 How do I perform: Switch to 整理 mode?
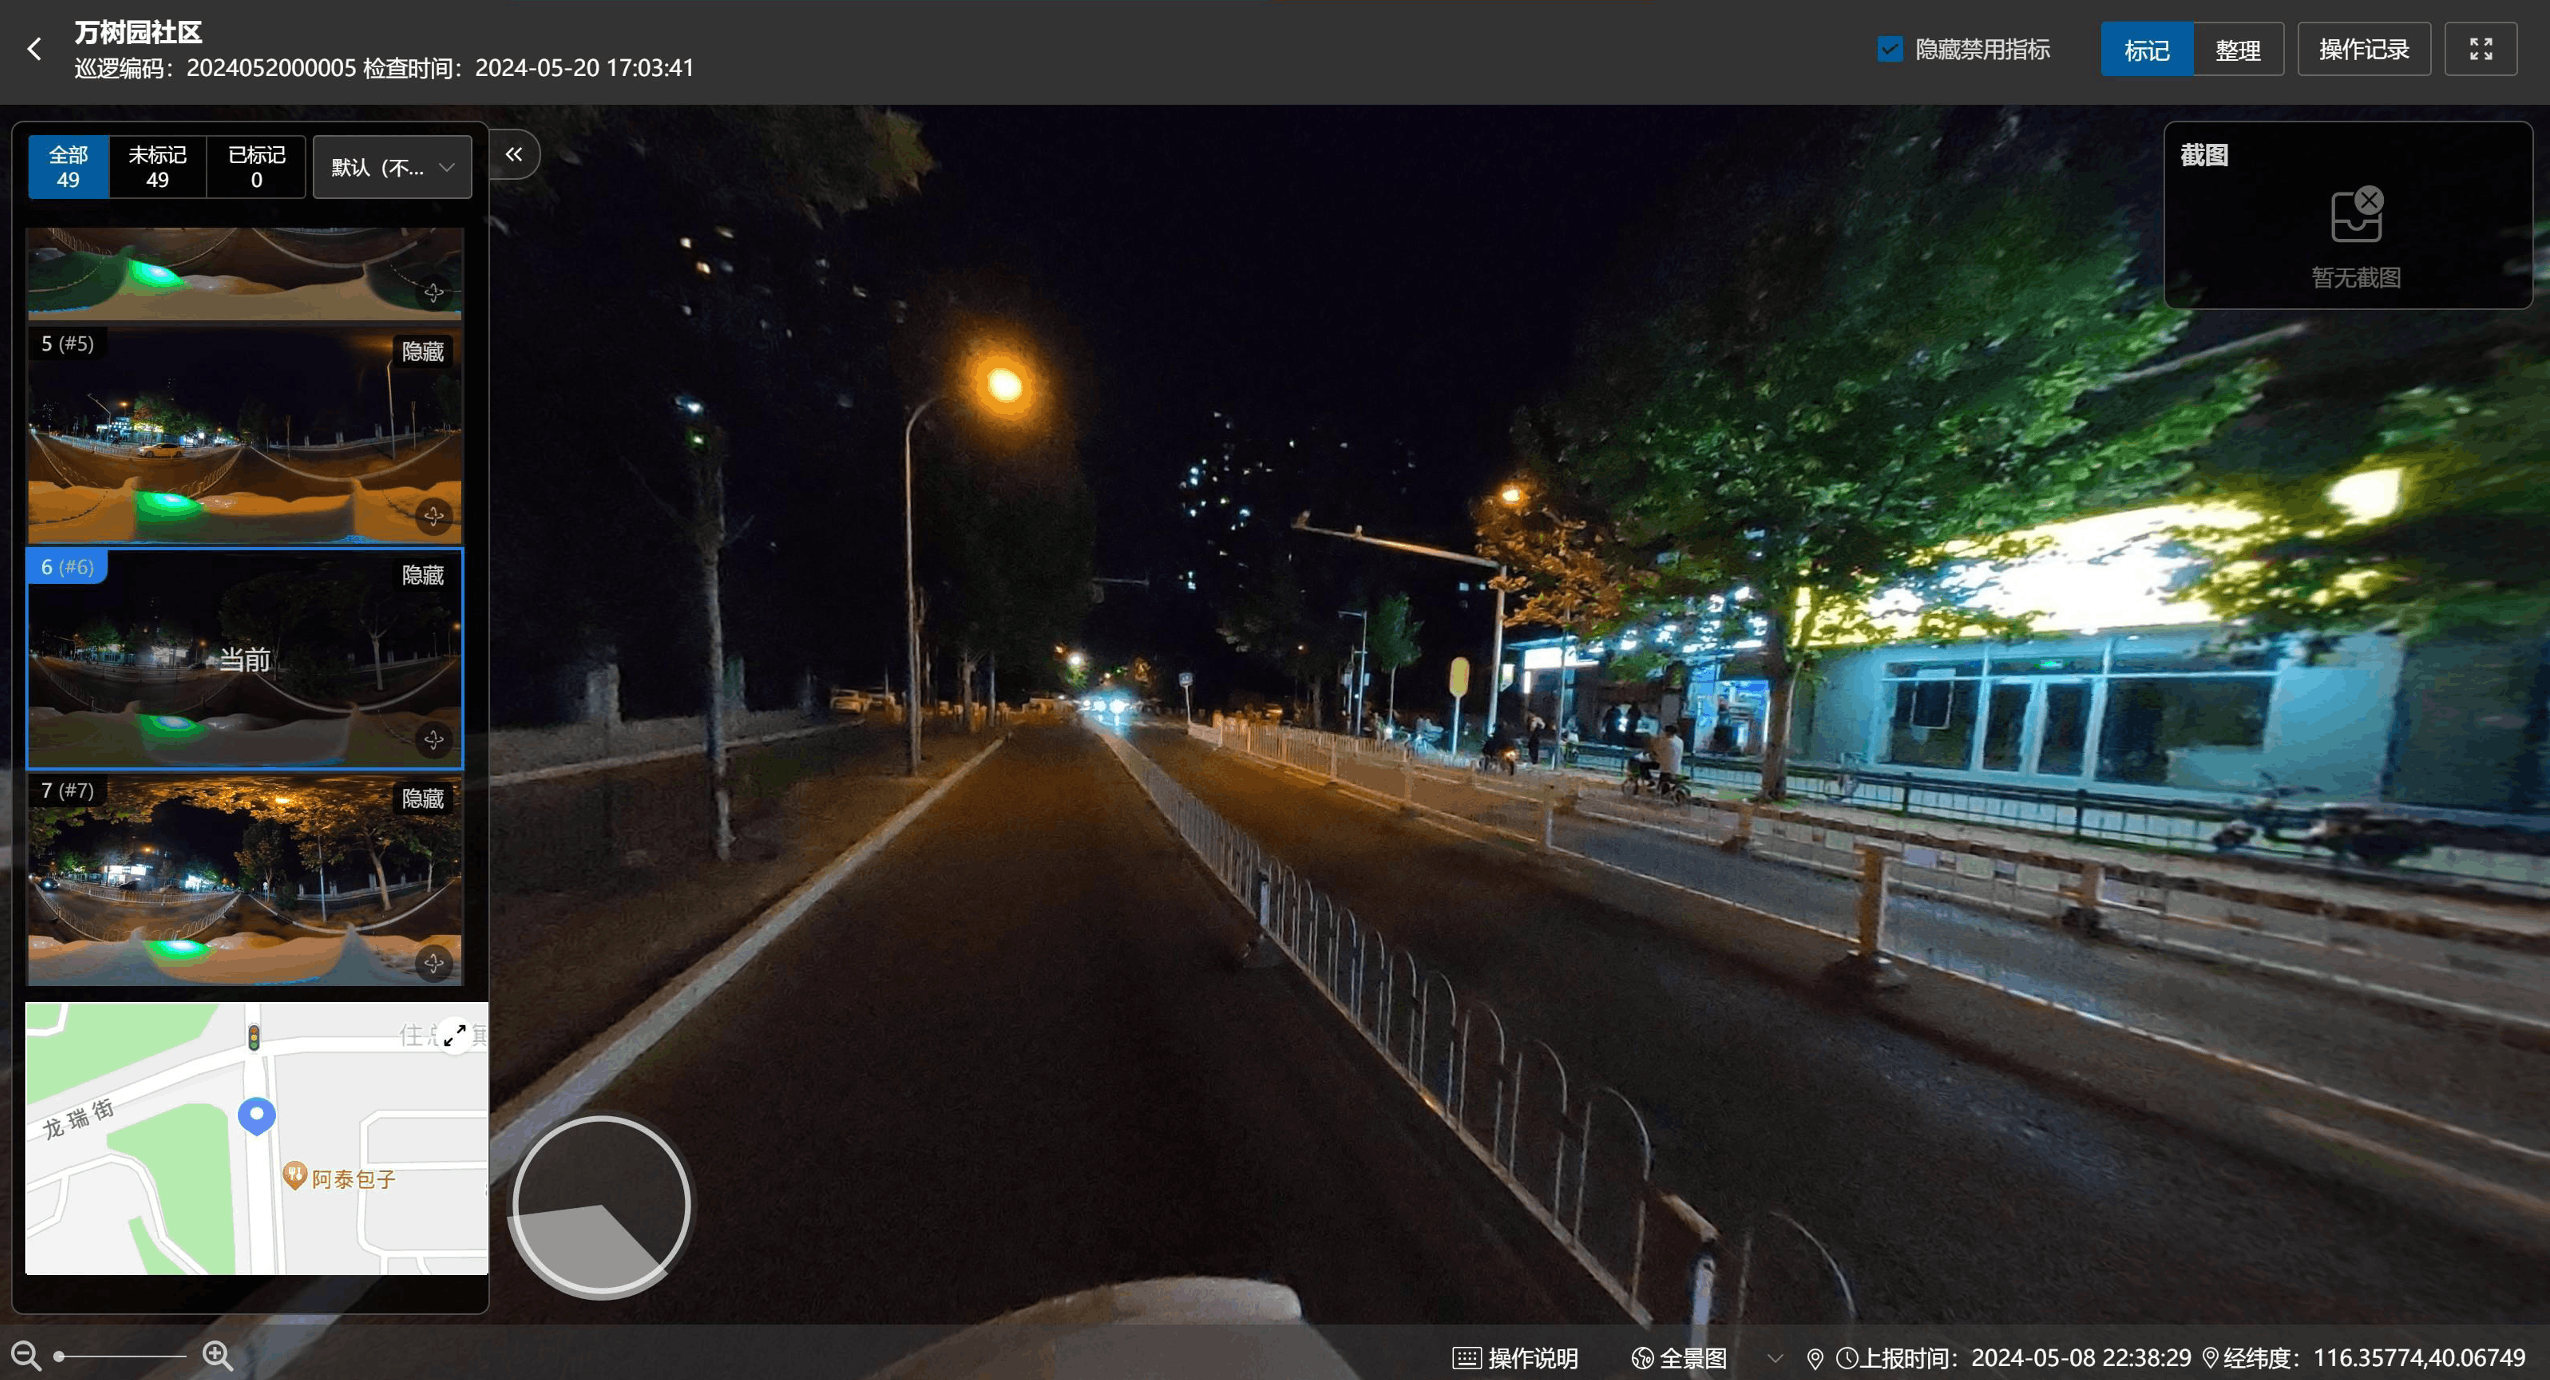click(2237, 49)
